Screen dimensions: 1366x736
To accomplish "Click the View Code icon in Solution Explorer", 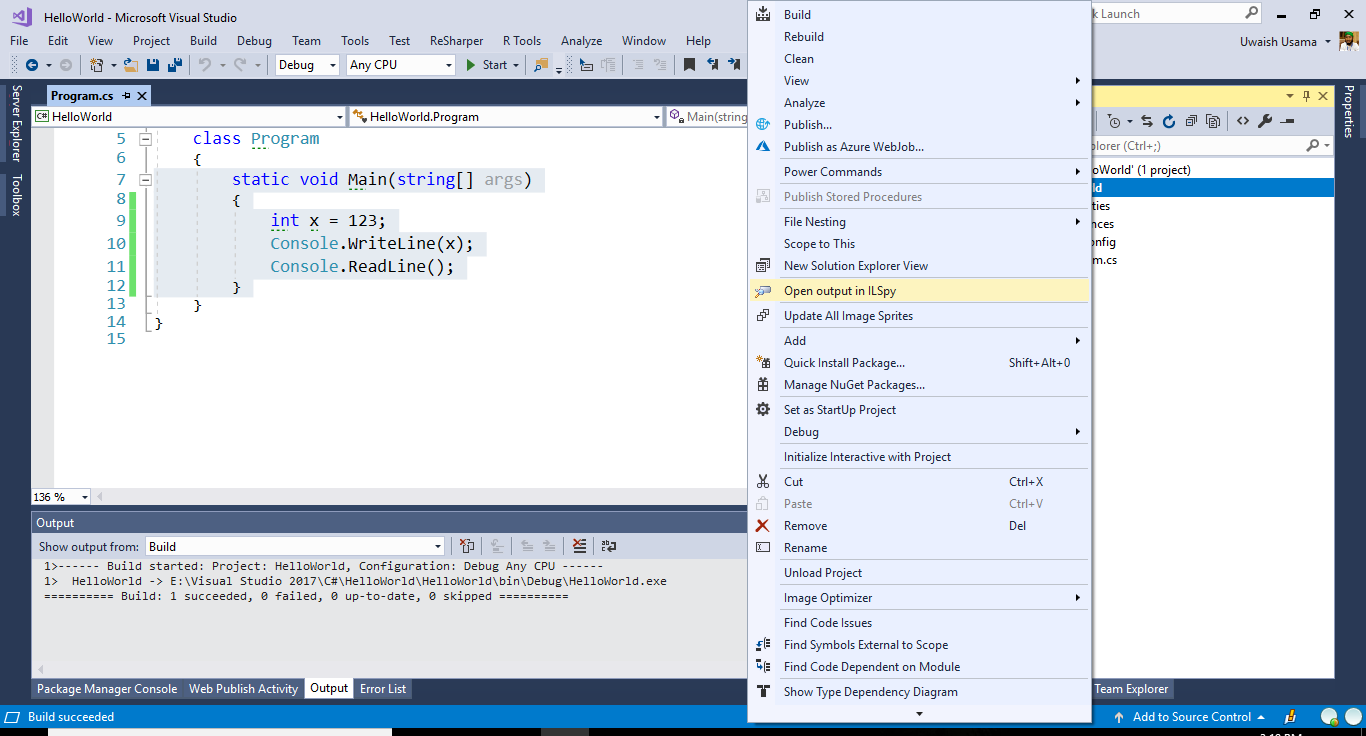I will tap(1243, 121).
